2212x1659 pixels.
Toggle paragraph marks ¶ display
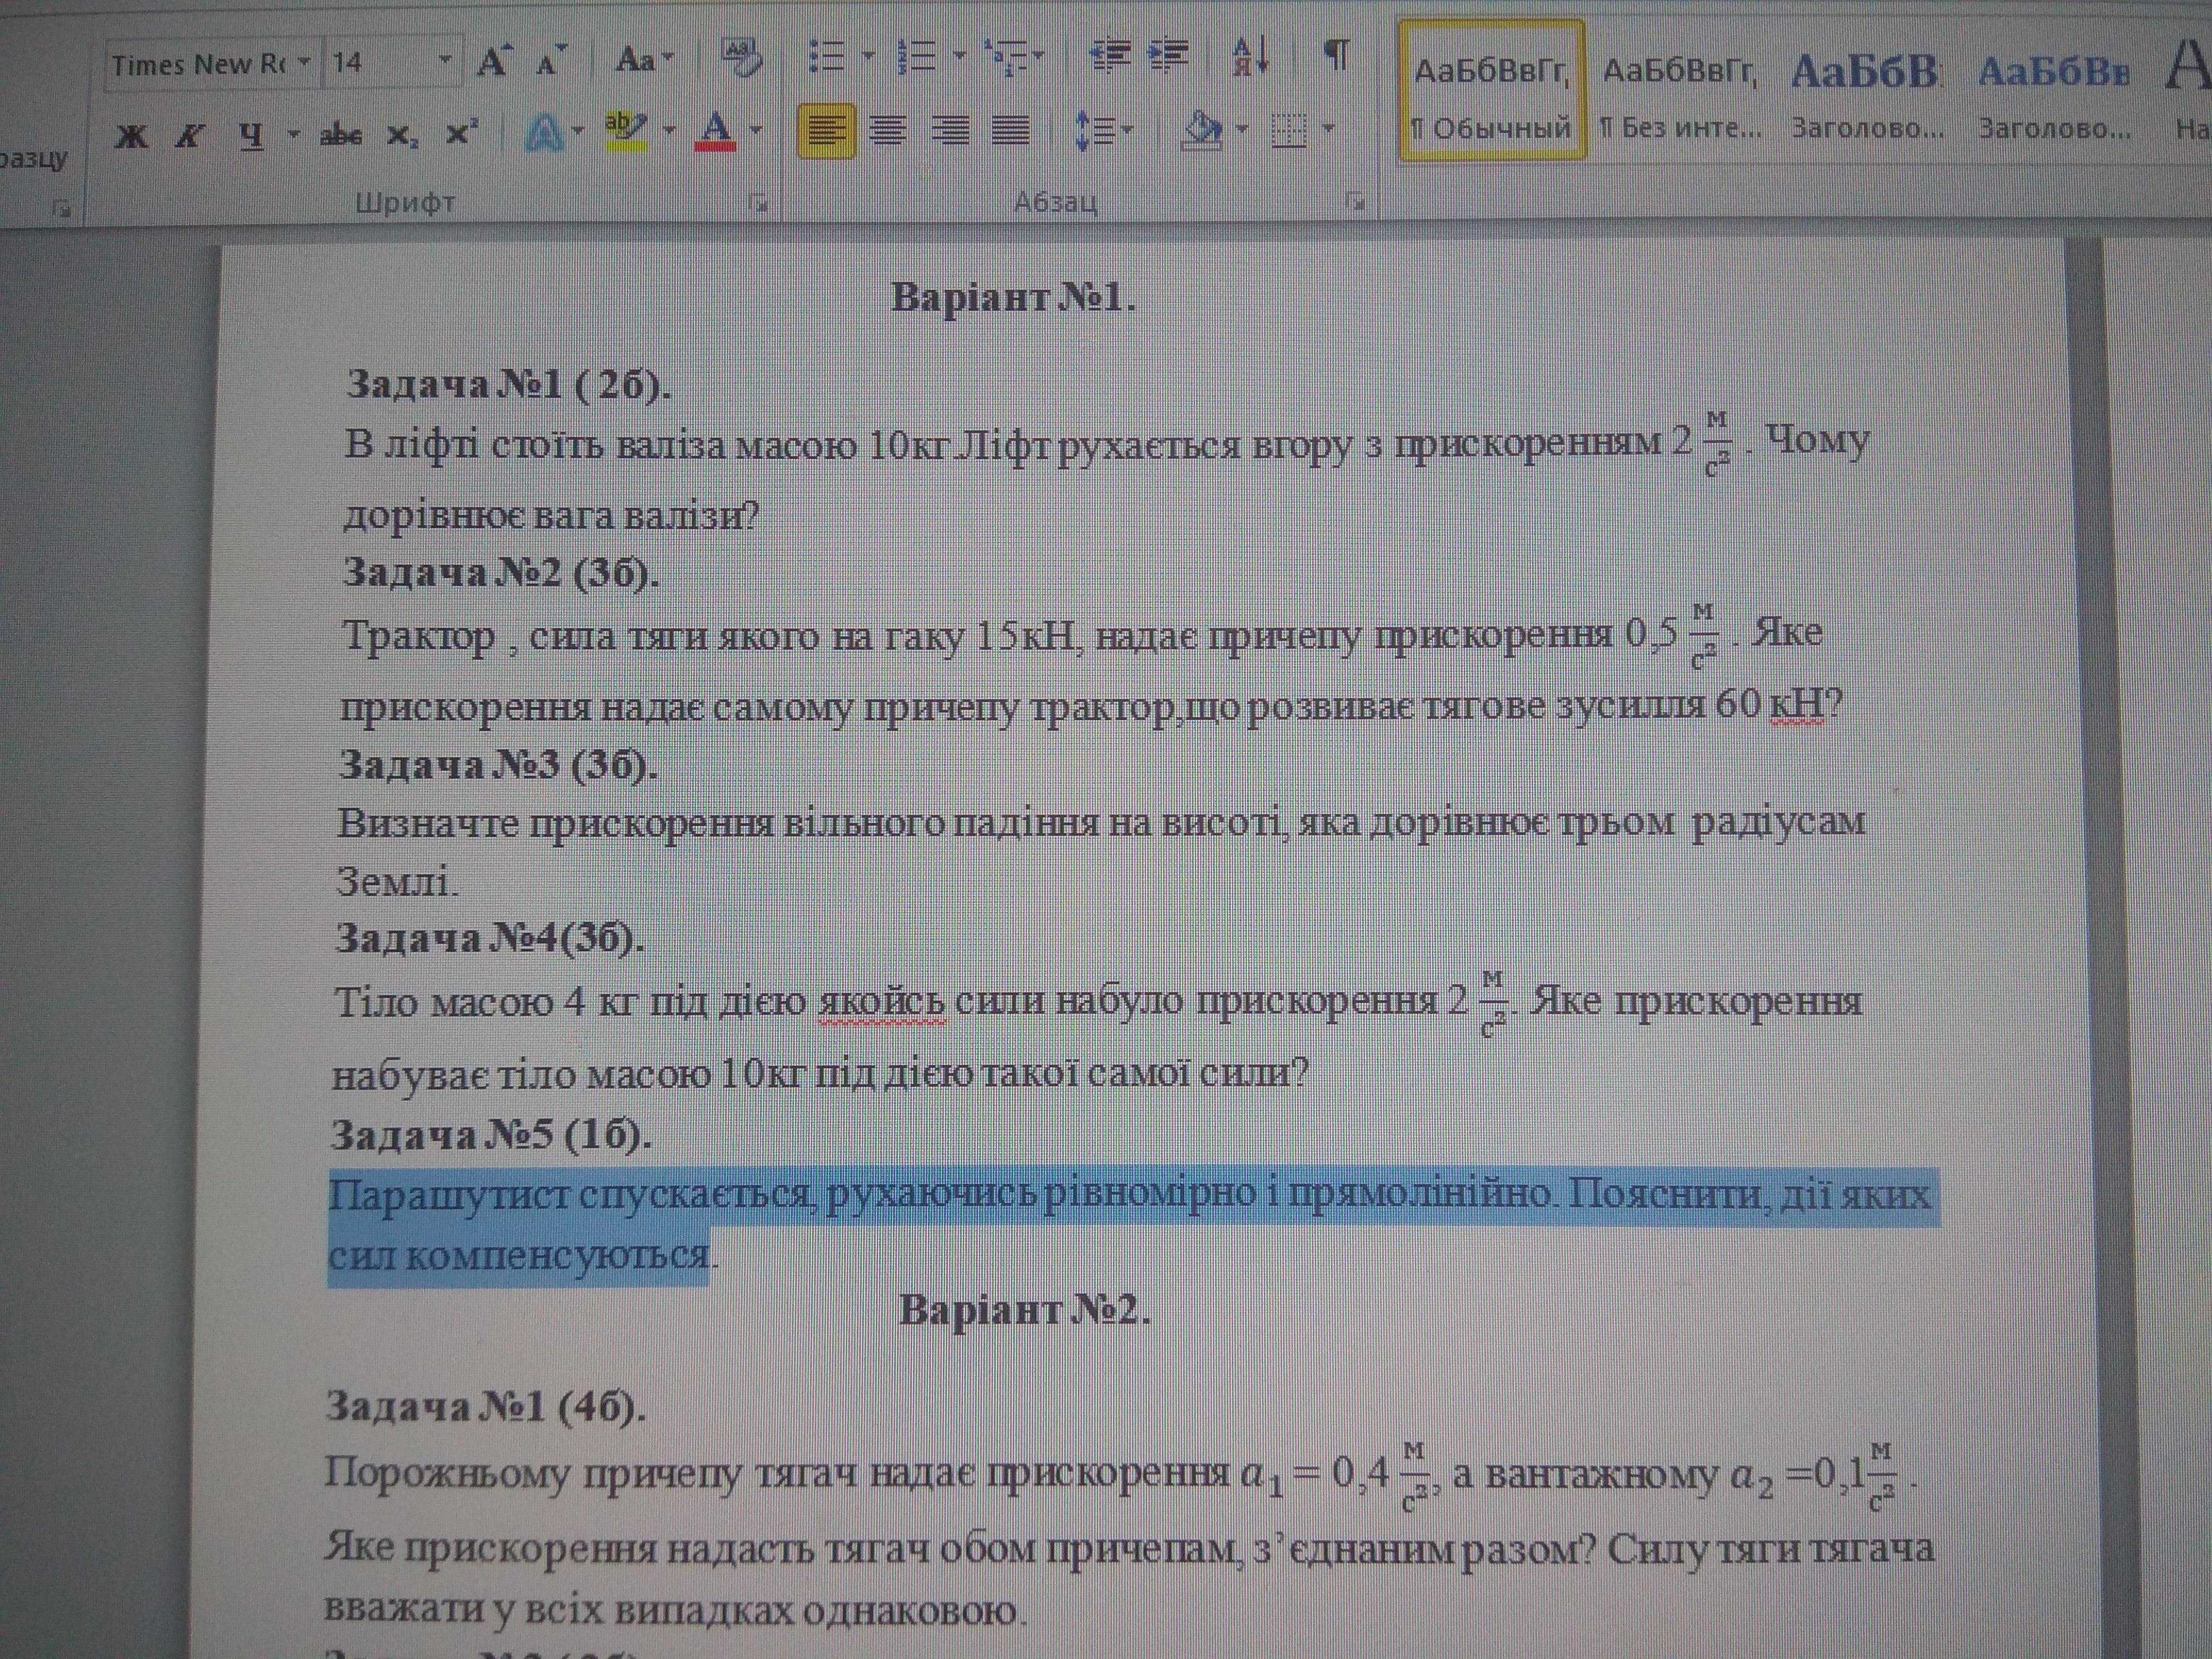pyautogui.click(x=1336, y=56)
